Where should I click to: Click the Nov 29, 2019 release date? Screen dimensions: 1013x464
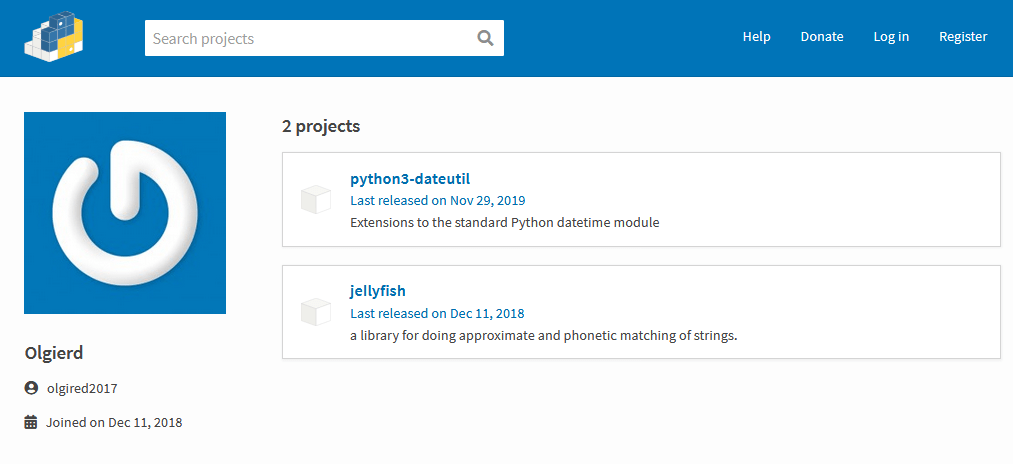(x=488, y=200)
